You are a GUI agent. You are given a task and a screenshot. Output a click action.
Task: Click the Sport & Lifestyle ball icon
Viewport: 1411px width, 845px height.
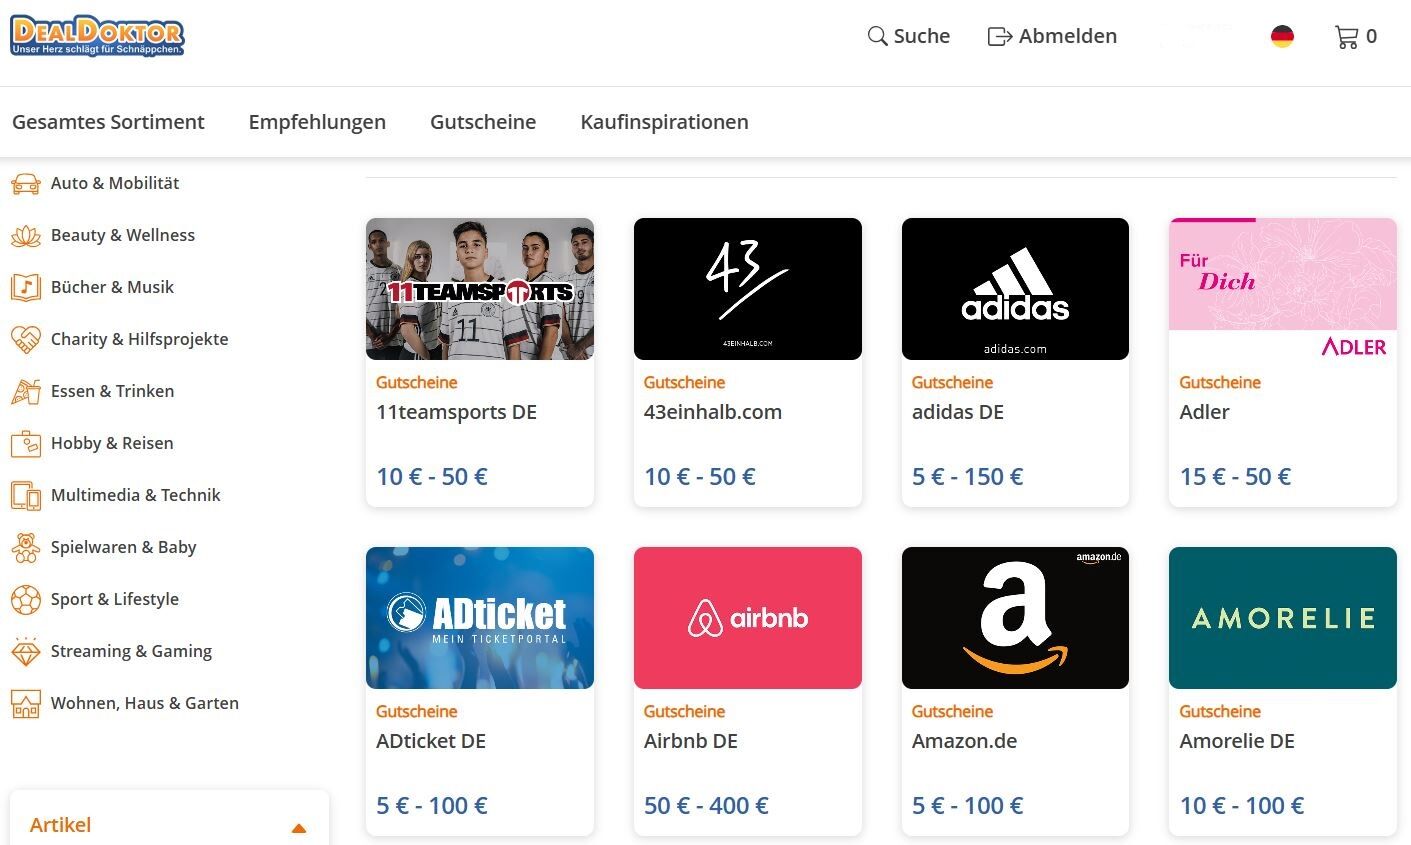25,600
